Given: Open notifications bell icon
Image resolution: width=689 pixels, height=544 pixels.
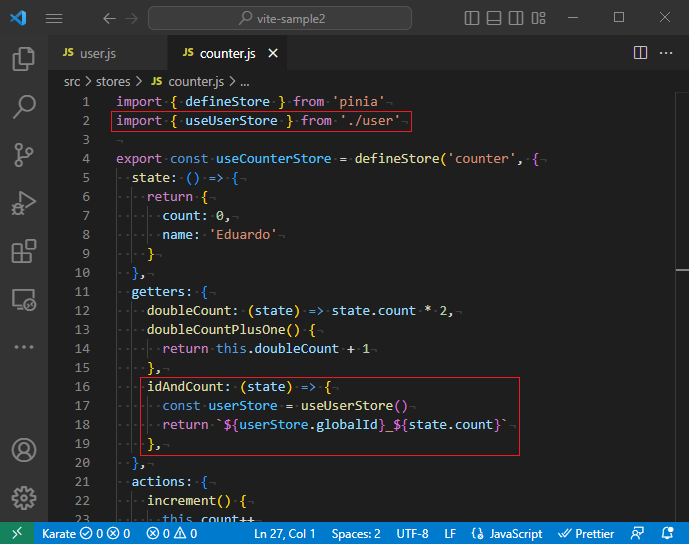Looking at the screenshot, I should [x=667, y=533].
